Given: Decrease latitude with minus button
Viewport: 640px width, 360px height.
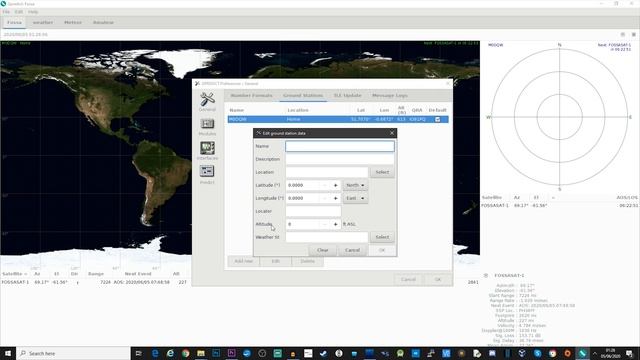Looking at the screenshot, I should [x=325, y=185].
